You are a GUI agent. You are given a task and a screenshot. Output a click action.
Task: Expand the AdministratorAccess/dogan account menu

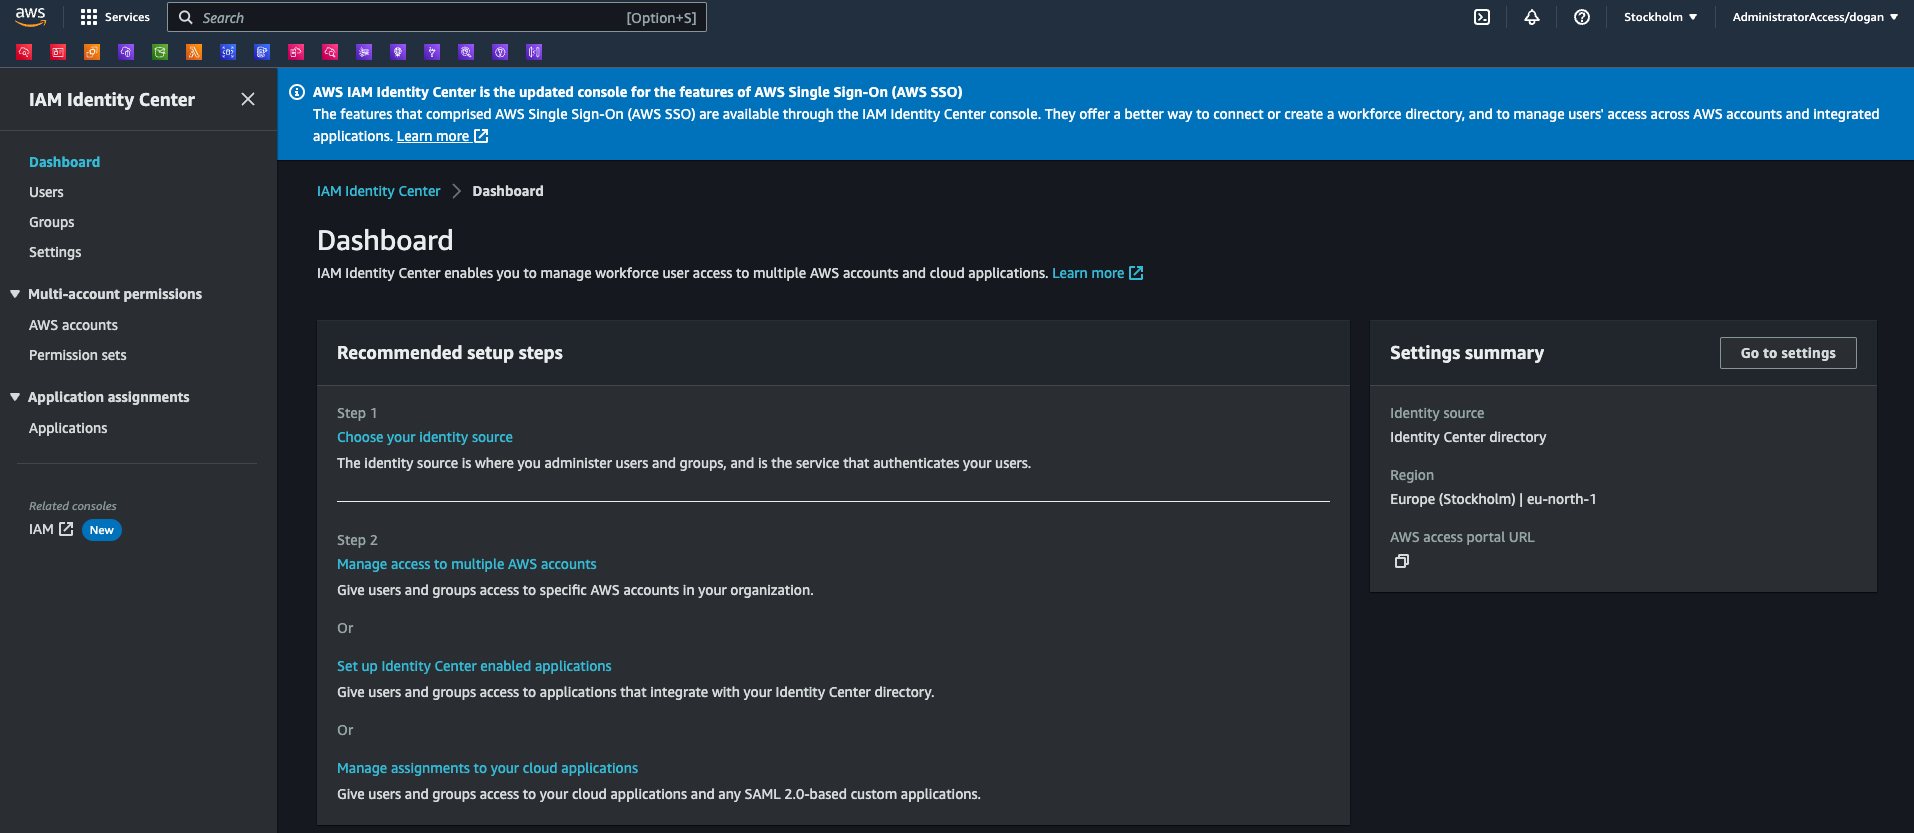(1815, 17)
